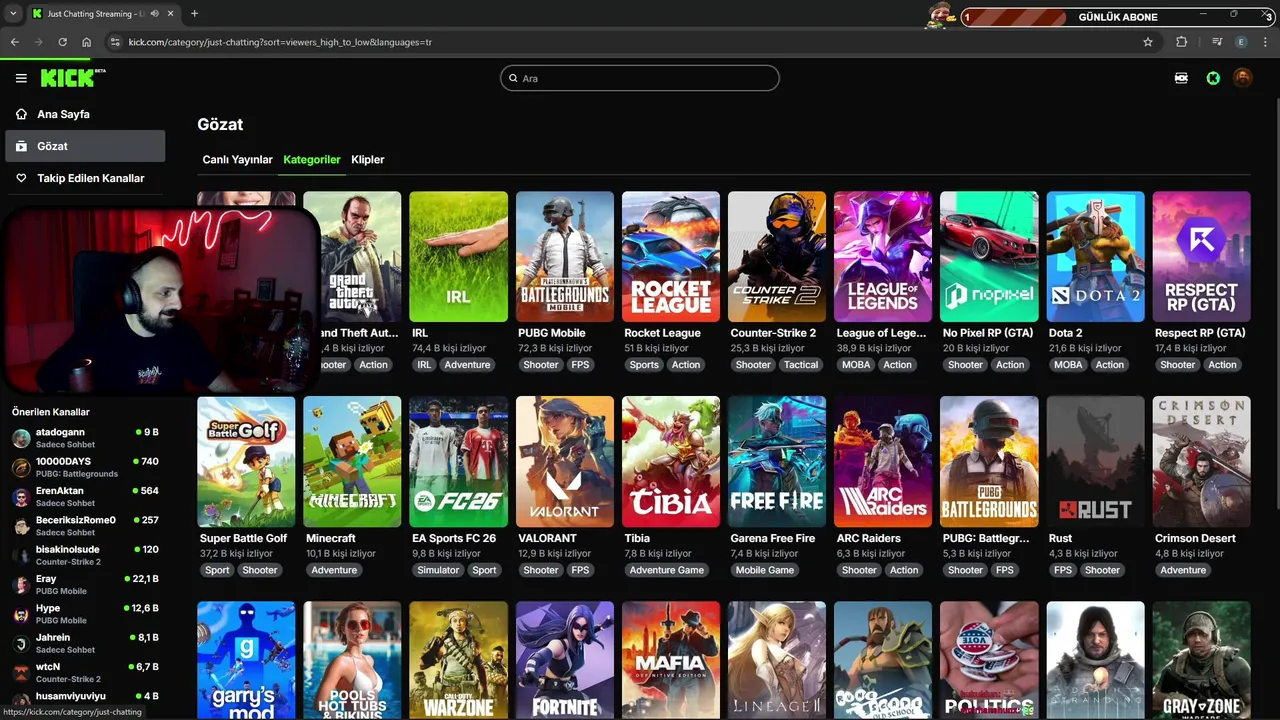Click the Dota 2 title link
Image resolution: width=1280 pixels, height=720 pixels.
[1065, 333]
